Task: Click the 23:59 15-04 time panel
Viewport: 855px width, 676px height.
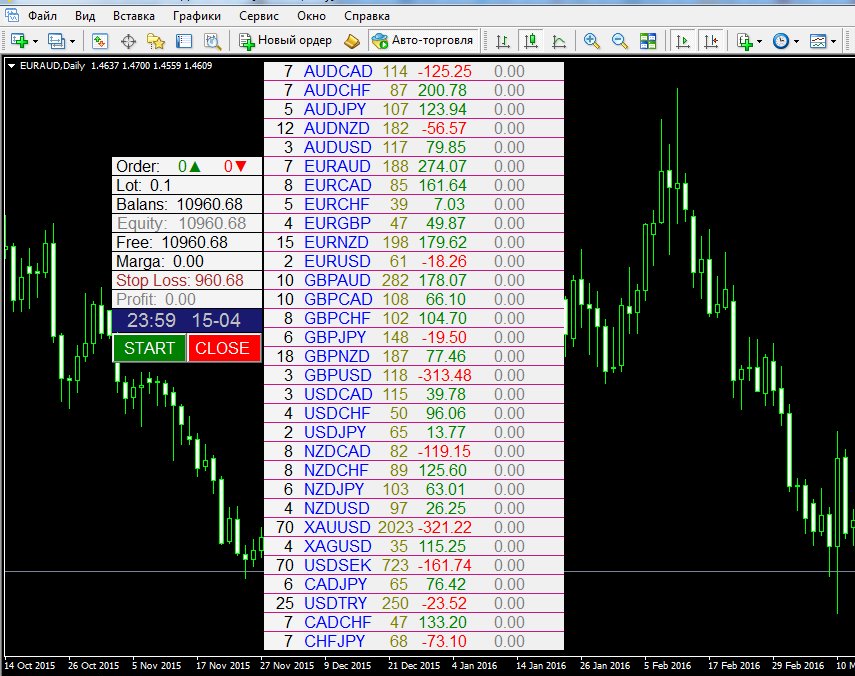Action: point(187,320)
